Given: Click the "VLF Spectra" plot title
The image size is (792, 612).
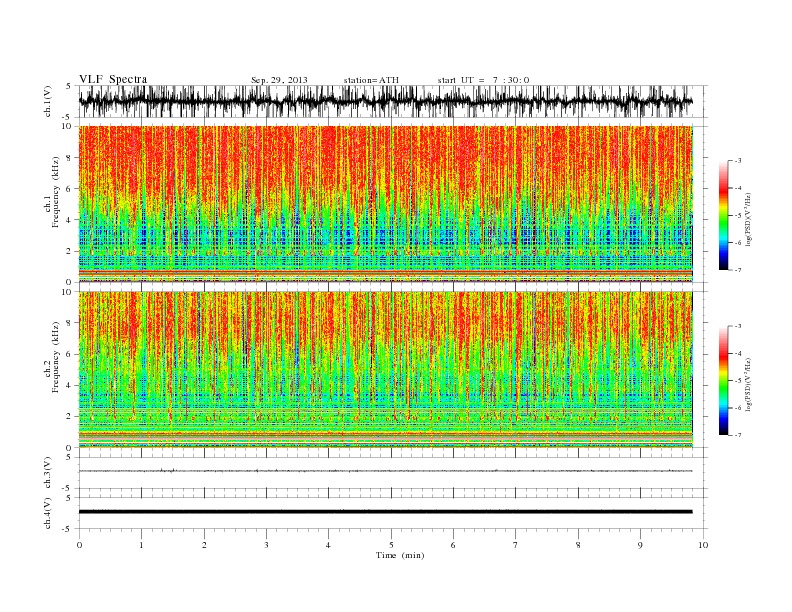Looking at the screenshot, I should click(x=113, y=79).
